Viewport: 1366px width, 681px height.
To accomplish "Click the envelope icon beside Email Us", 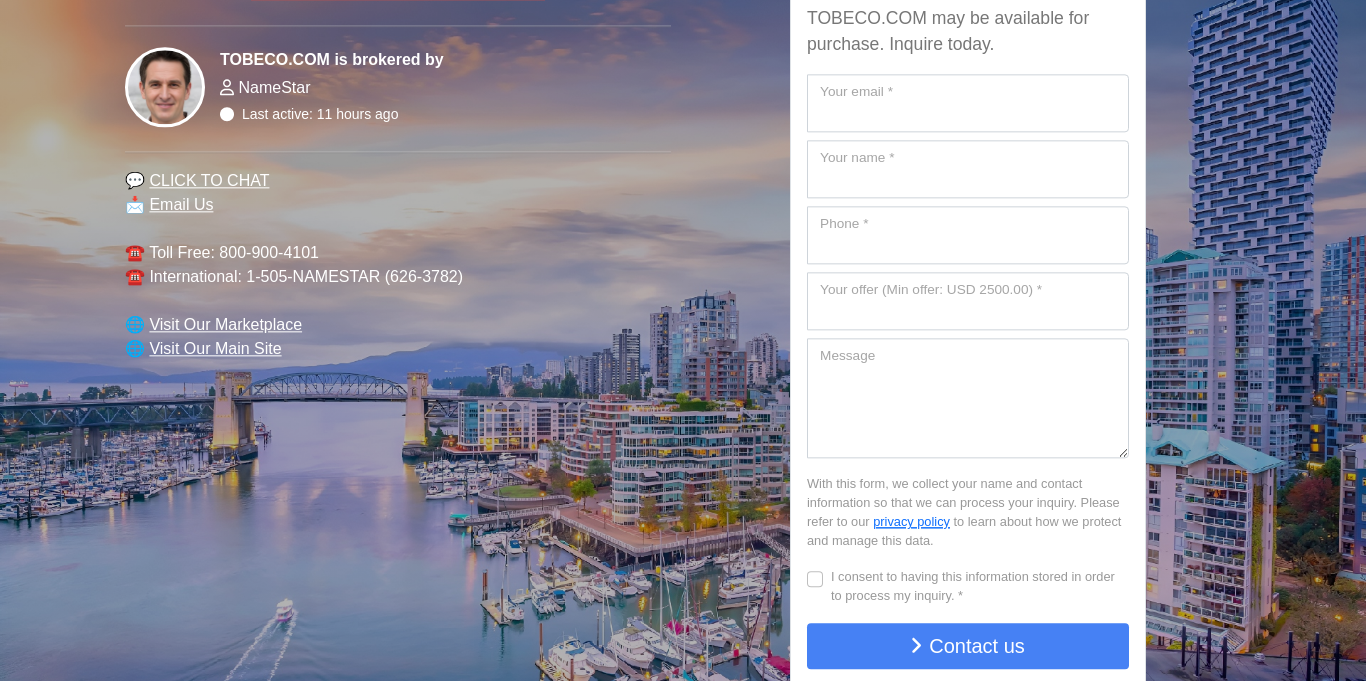I will click(135, 205).
